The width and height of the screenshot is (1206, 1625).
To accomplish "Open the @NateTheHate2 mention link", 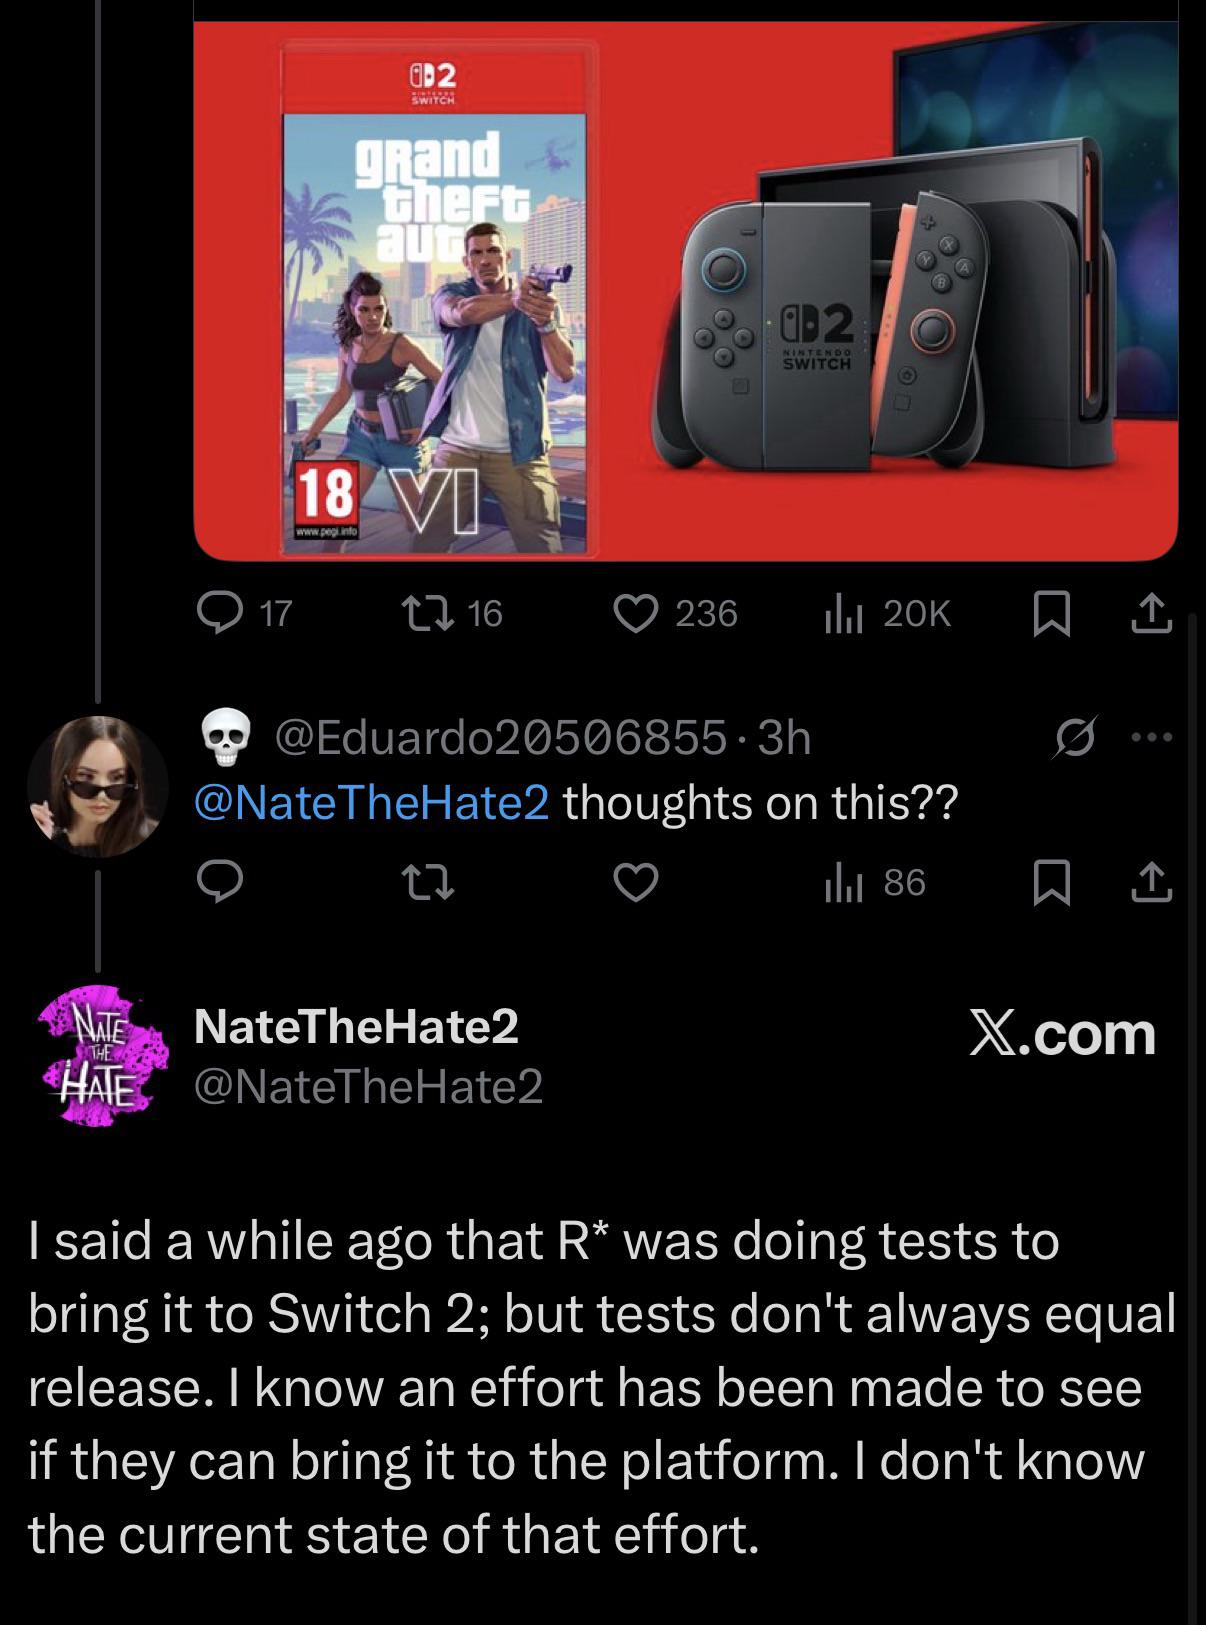I will pyautogui.click(x=371, y=802).
